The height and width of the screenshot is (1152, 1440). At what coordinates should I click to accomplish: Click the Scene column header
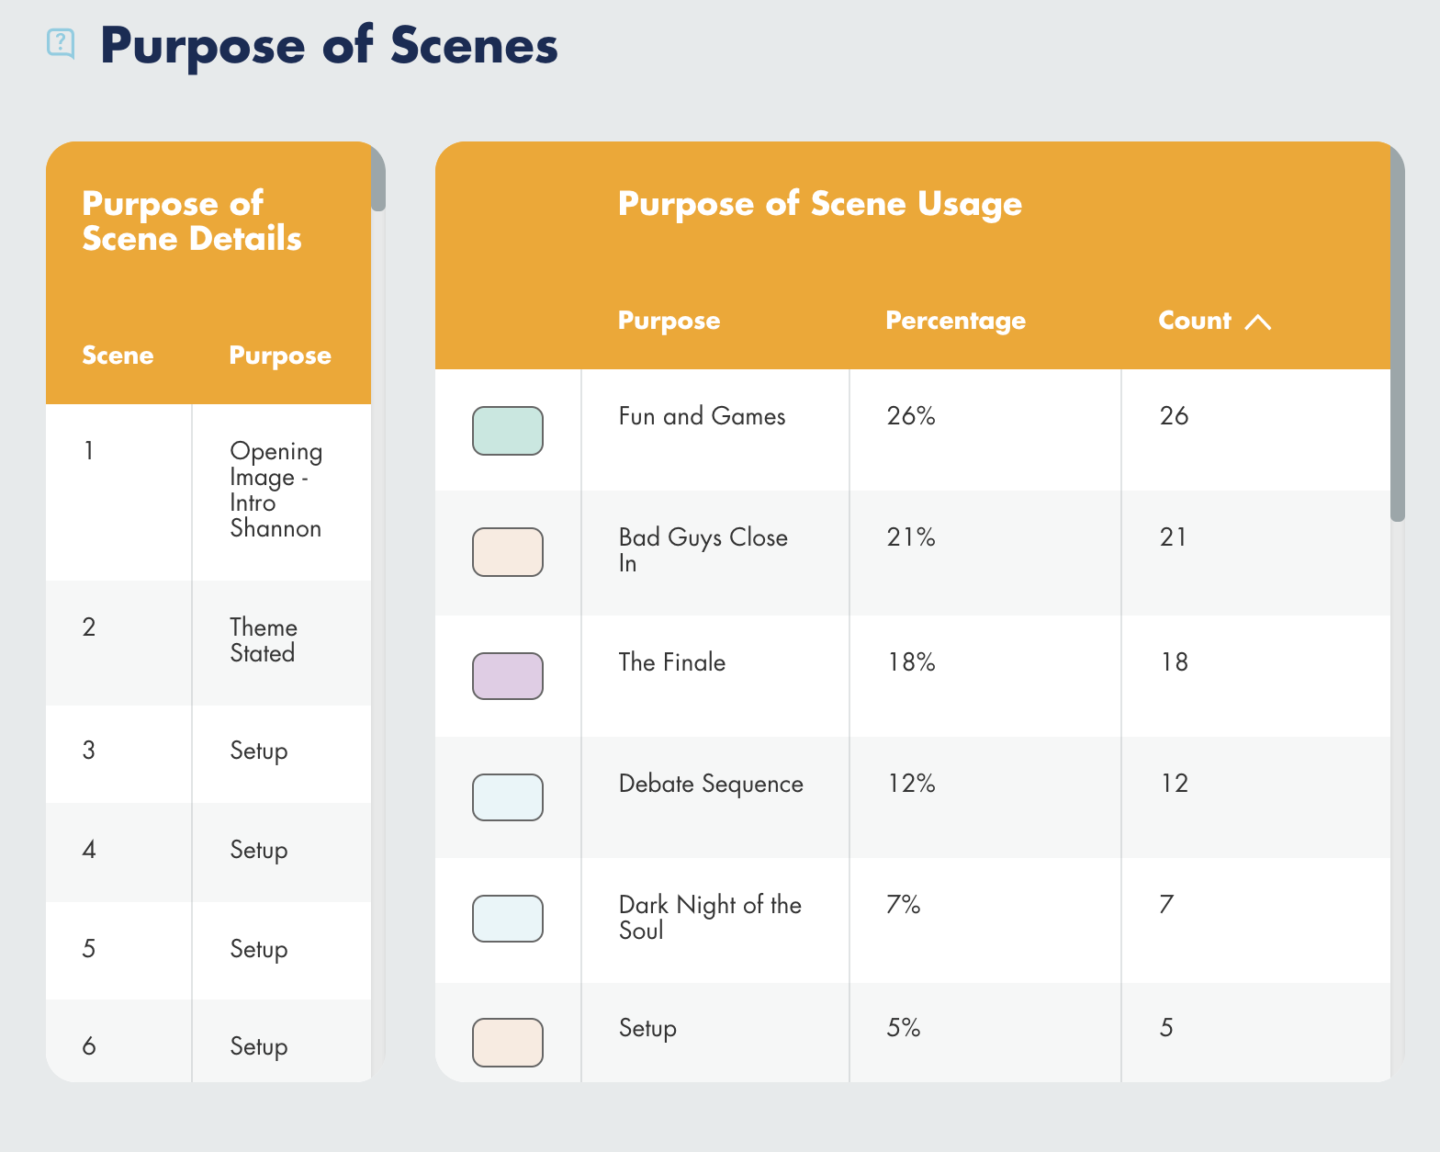(x=118, y=355)
